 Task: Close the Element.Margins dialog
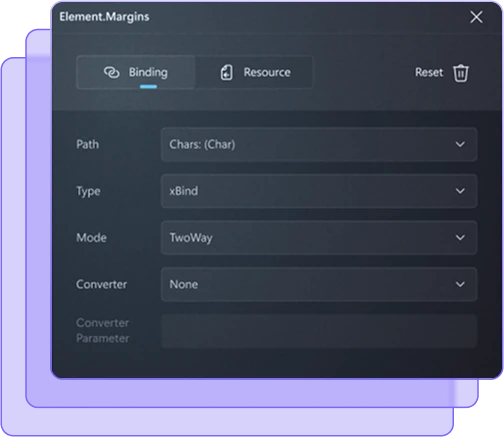point(476,17)
